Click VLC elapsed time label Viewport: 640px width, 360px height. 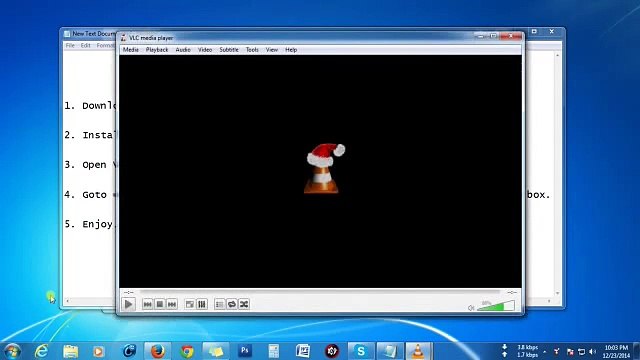[129, 292]
